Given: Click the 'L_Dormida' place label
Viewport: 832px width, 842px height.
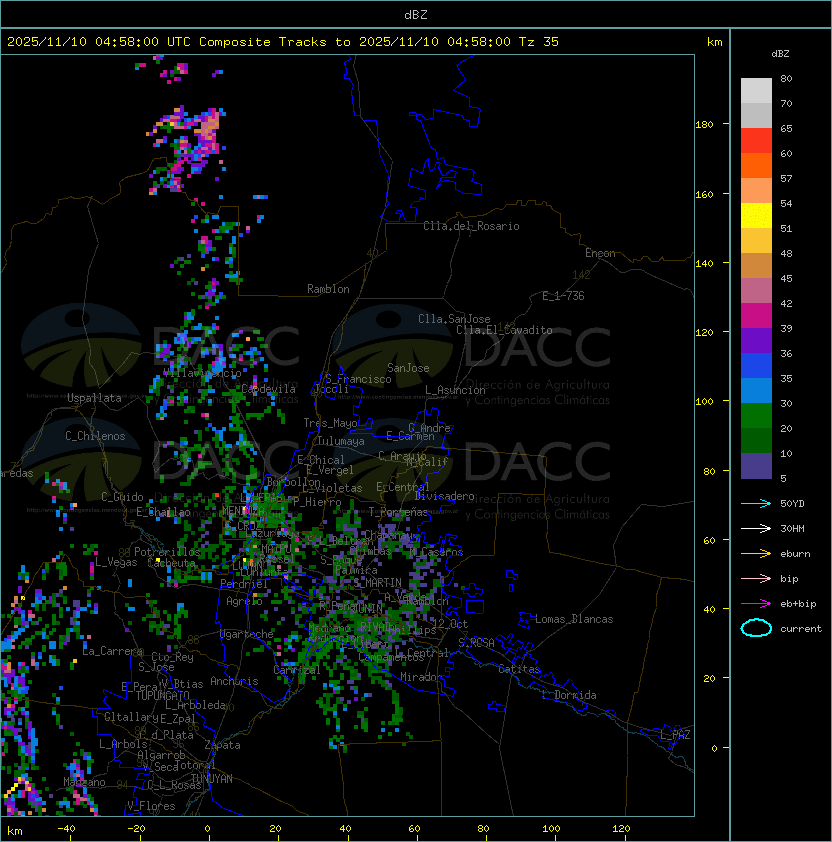Looking at the screenshot, I should coord(569,695).
